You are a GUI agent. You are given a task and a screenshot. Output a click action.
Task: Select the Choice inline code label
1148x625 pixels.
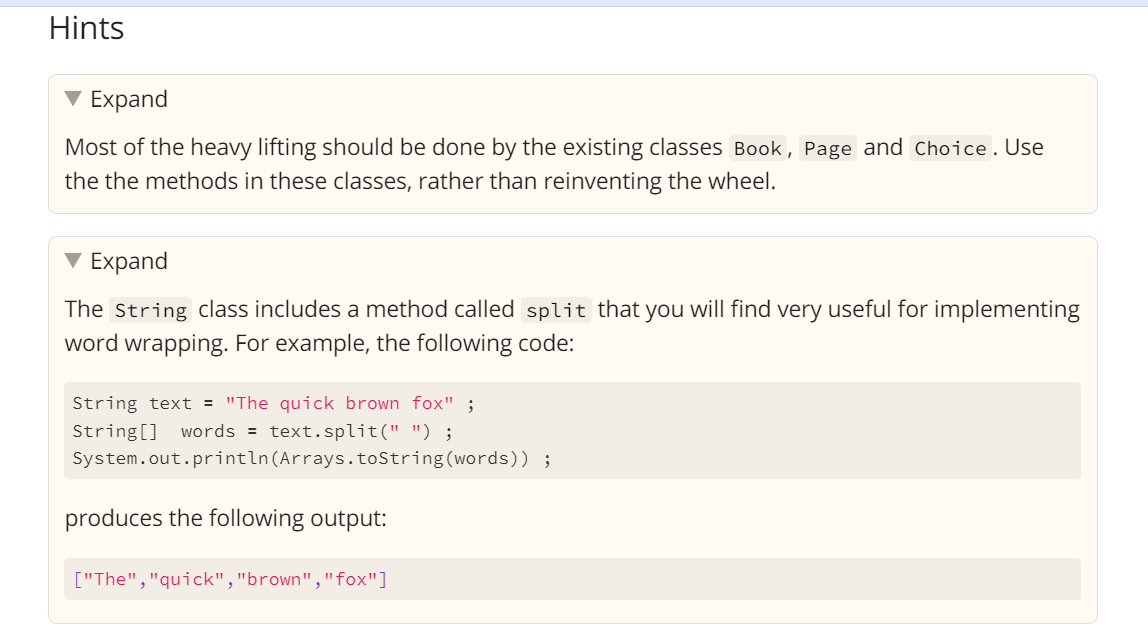coord(949,148)
